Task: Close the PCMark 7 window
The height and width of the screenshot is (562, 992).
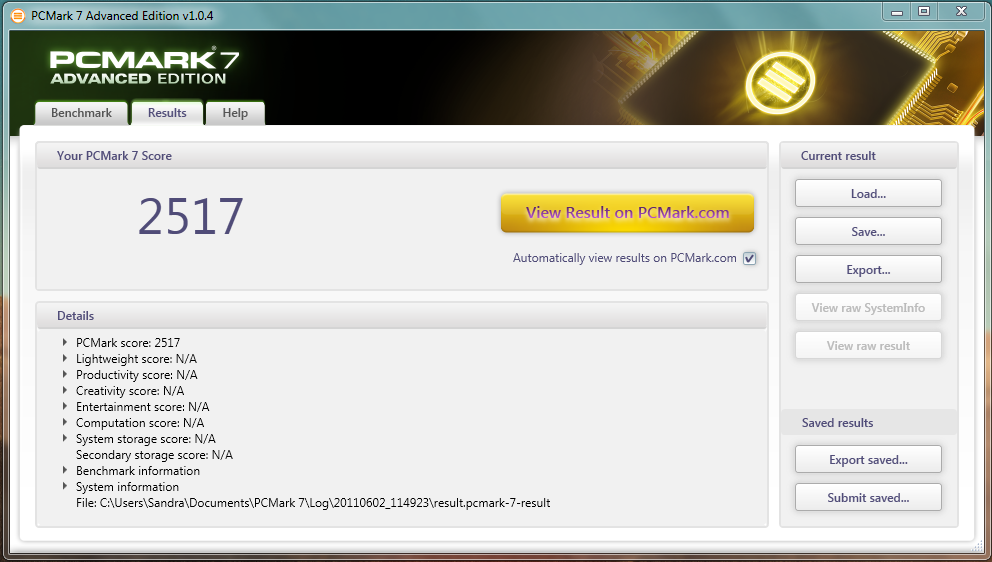Action: pyautogui.click(x=961, y=11)
